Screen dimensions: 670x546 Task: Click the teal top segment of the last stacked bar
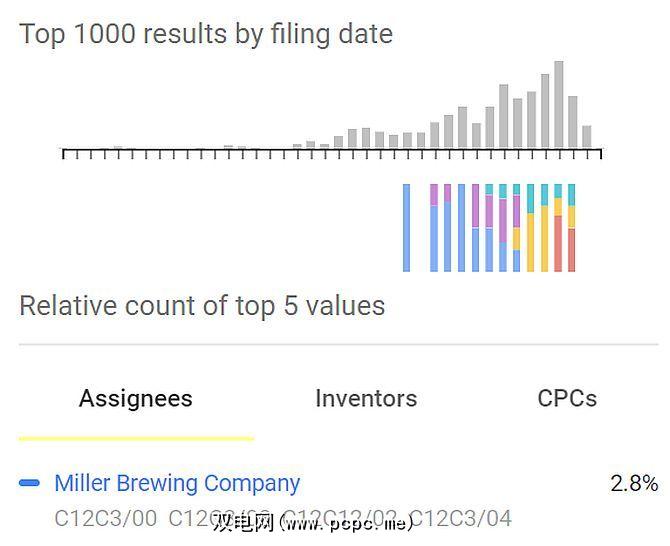[x=572, y=194]
